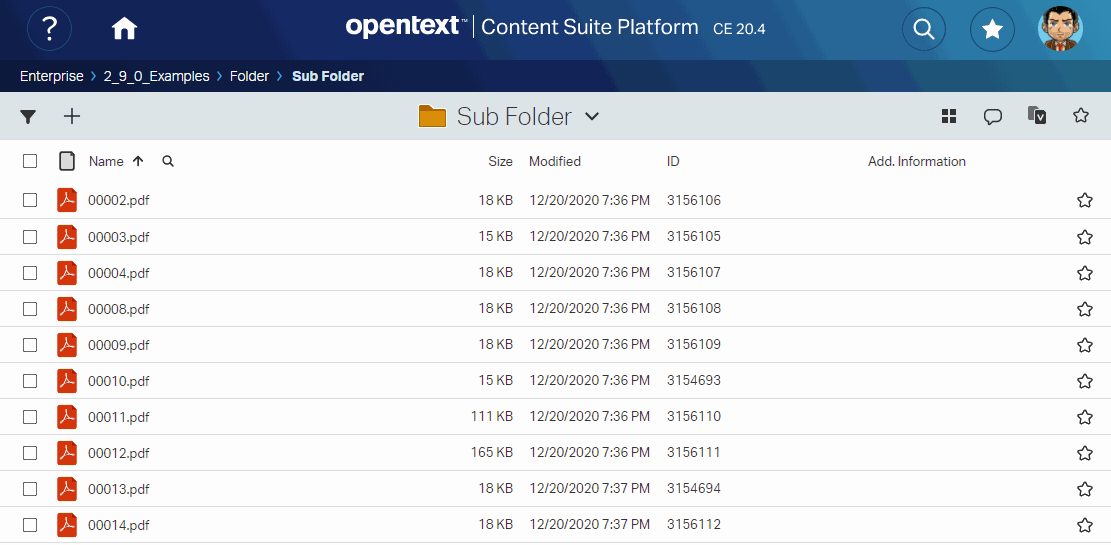This screenshot has width=1111, height=545.
Task: Go to 2_9_0_Examples breadcrumb
Action: click(x=156, y=76)
